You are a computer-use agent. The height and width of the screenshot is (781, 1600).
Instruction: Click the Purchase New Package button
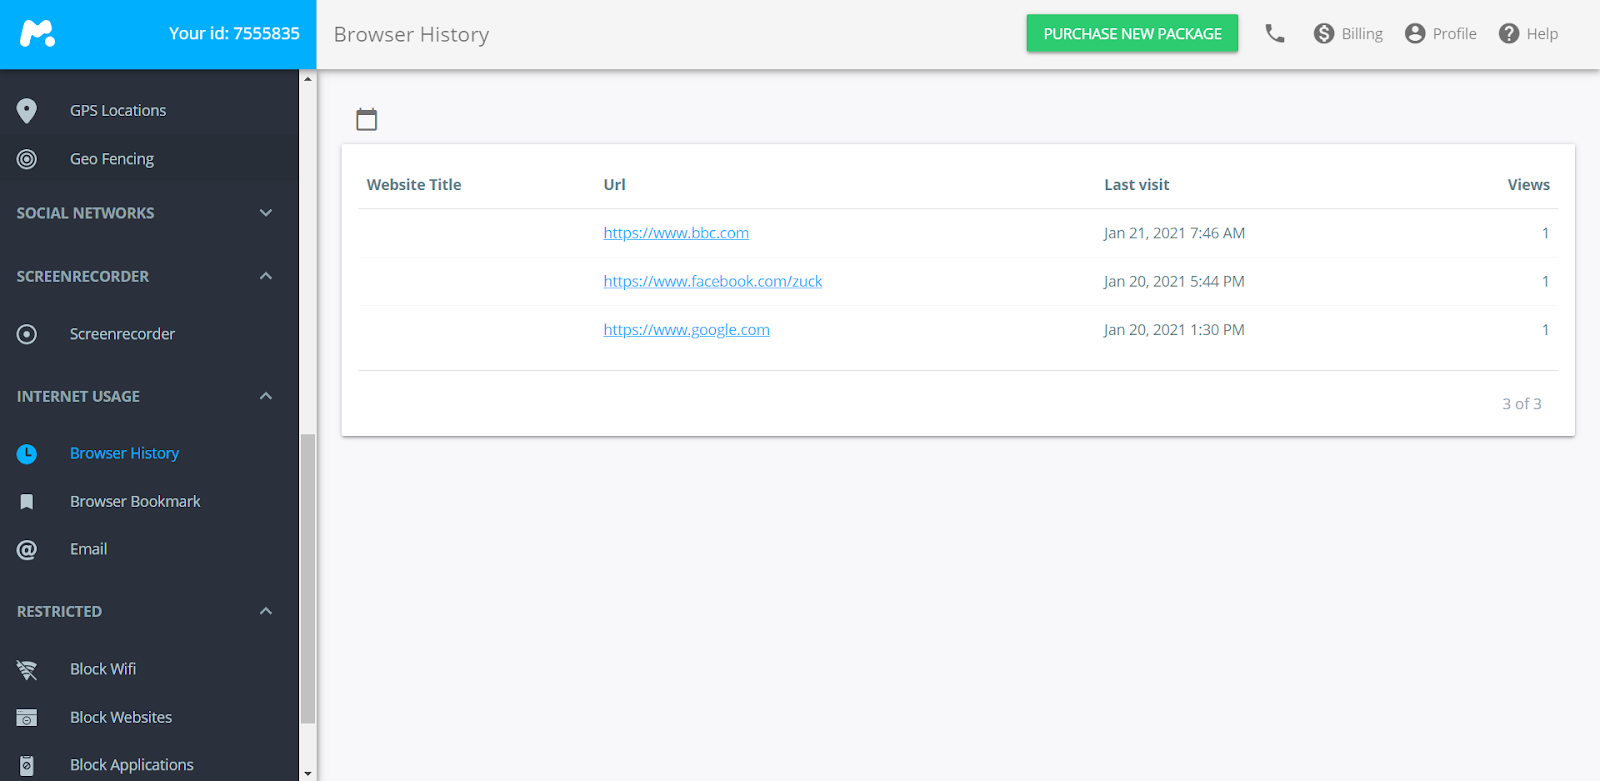tap(1132, 33)
